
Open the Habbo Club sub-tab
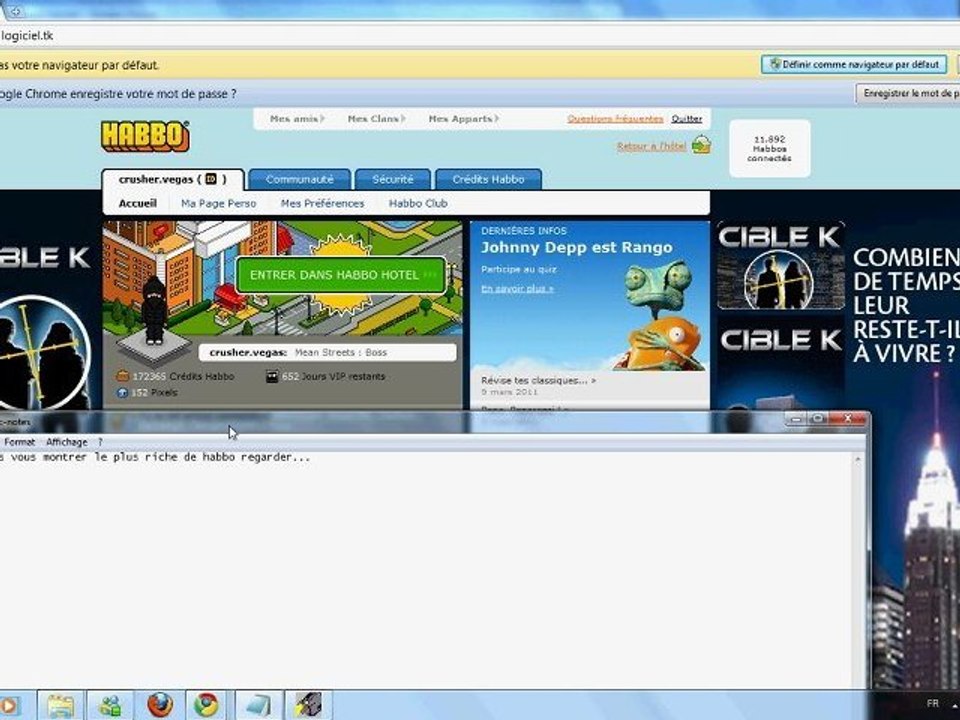coord(418,203)
